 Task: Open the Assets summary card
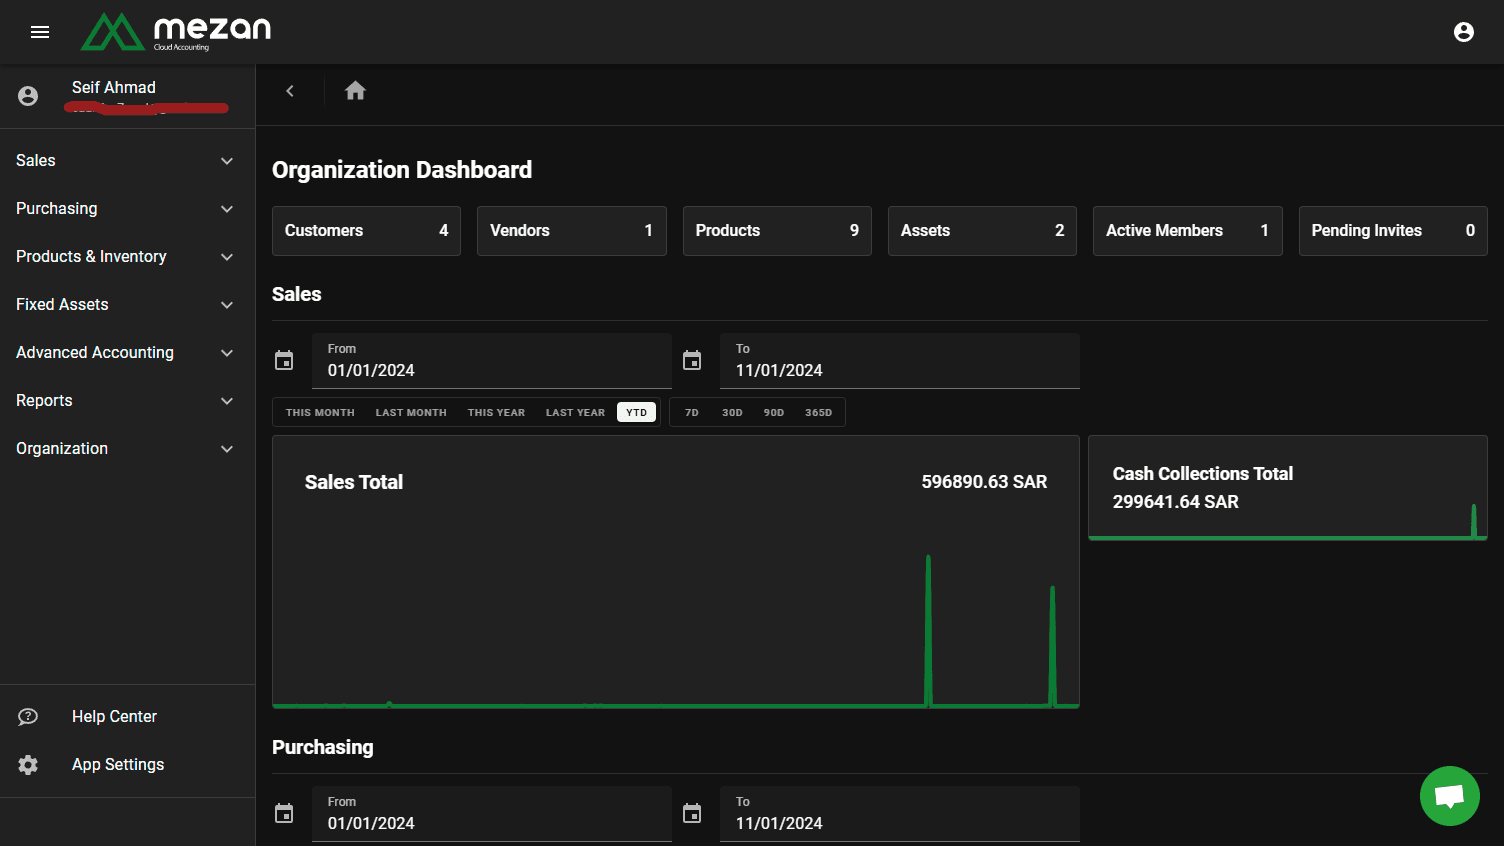[982, 231]
